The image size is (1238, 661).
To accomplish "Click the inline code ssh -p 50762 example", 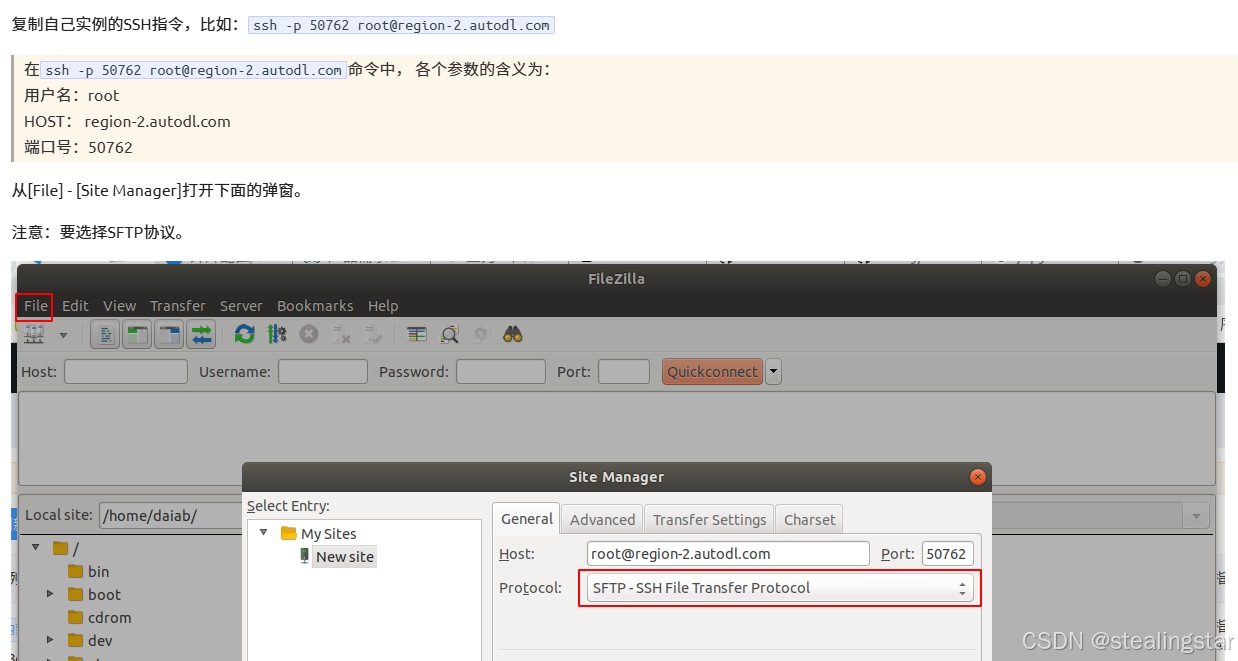I will tap(401, 25).
